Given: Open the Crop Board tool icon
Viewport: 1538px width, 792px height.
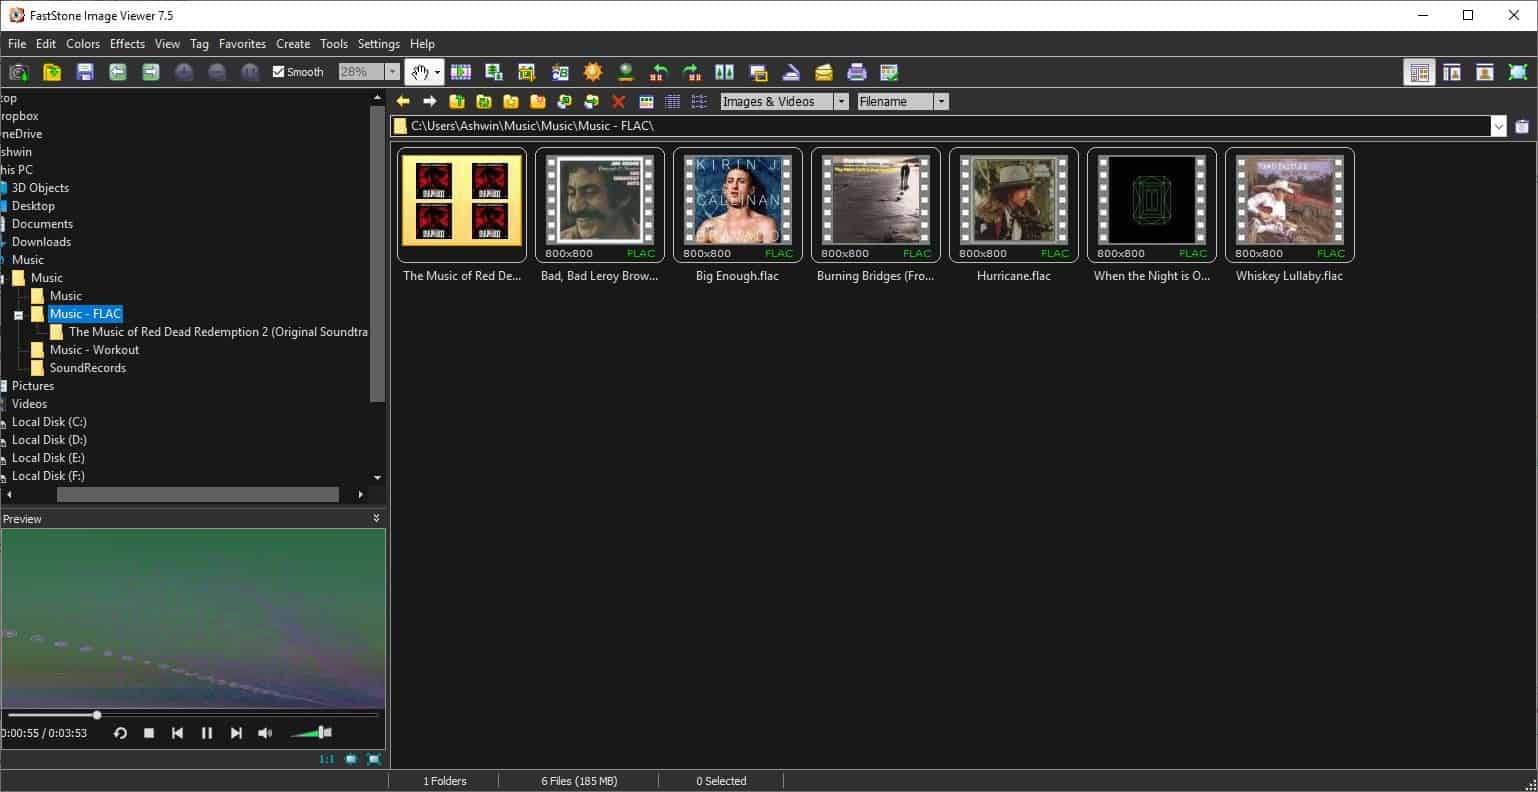Looking at the screenshot, I should (527, 72).
